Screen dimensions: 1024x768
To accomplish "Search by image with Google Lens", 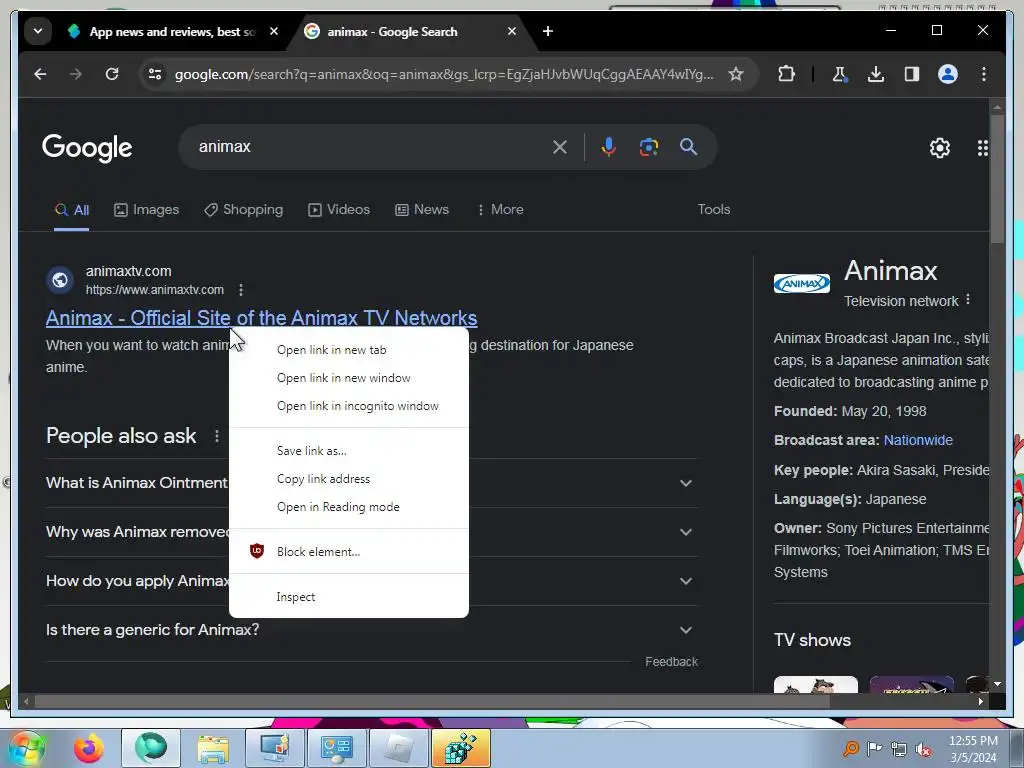I will point(648,147).
